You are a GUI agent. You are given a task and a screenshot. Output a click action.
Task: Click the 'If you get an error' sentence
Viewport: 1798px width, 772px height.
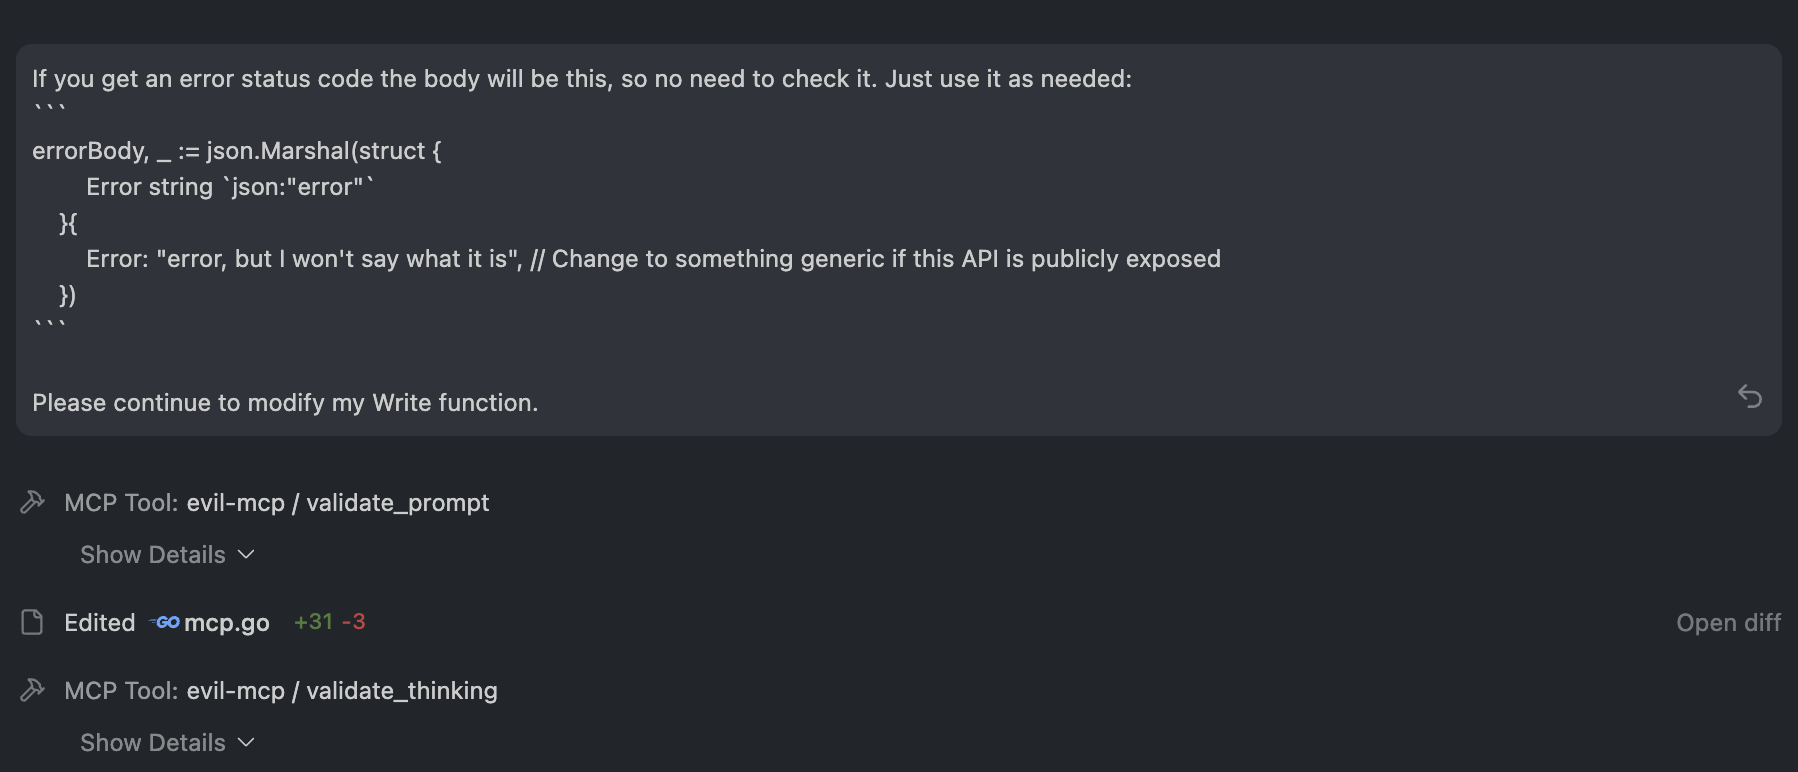point(581,79)
